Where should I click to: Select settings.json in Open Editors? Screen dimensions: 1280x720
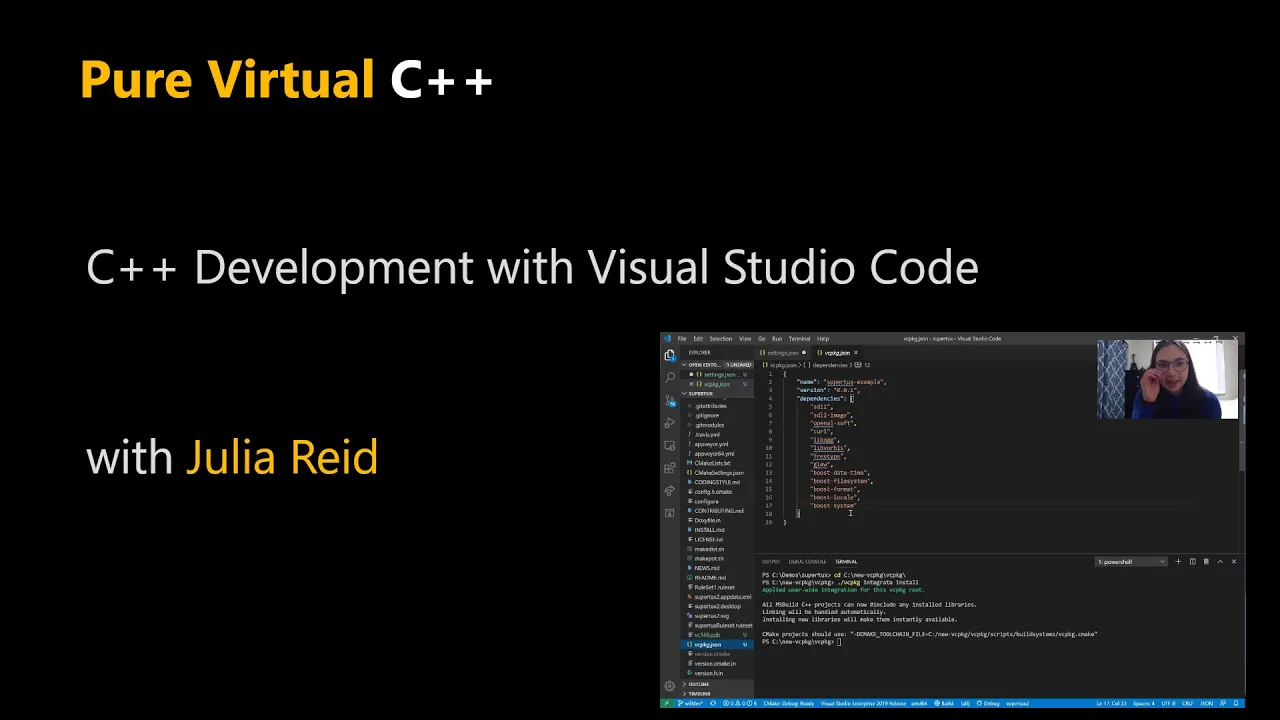coord(717,375)
